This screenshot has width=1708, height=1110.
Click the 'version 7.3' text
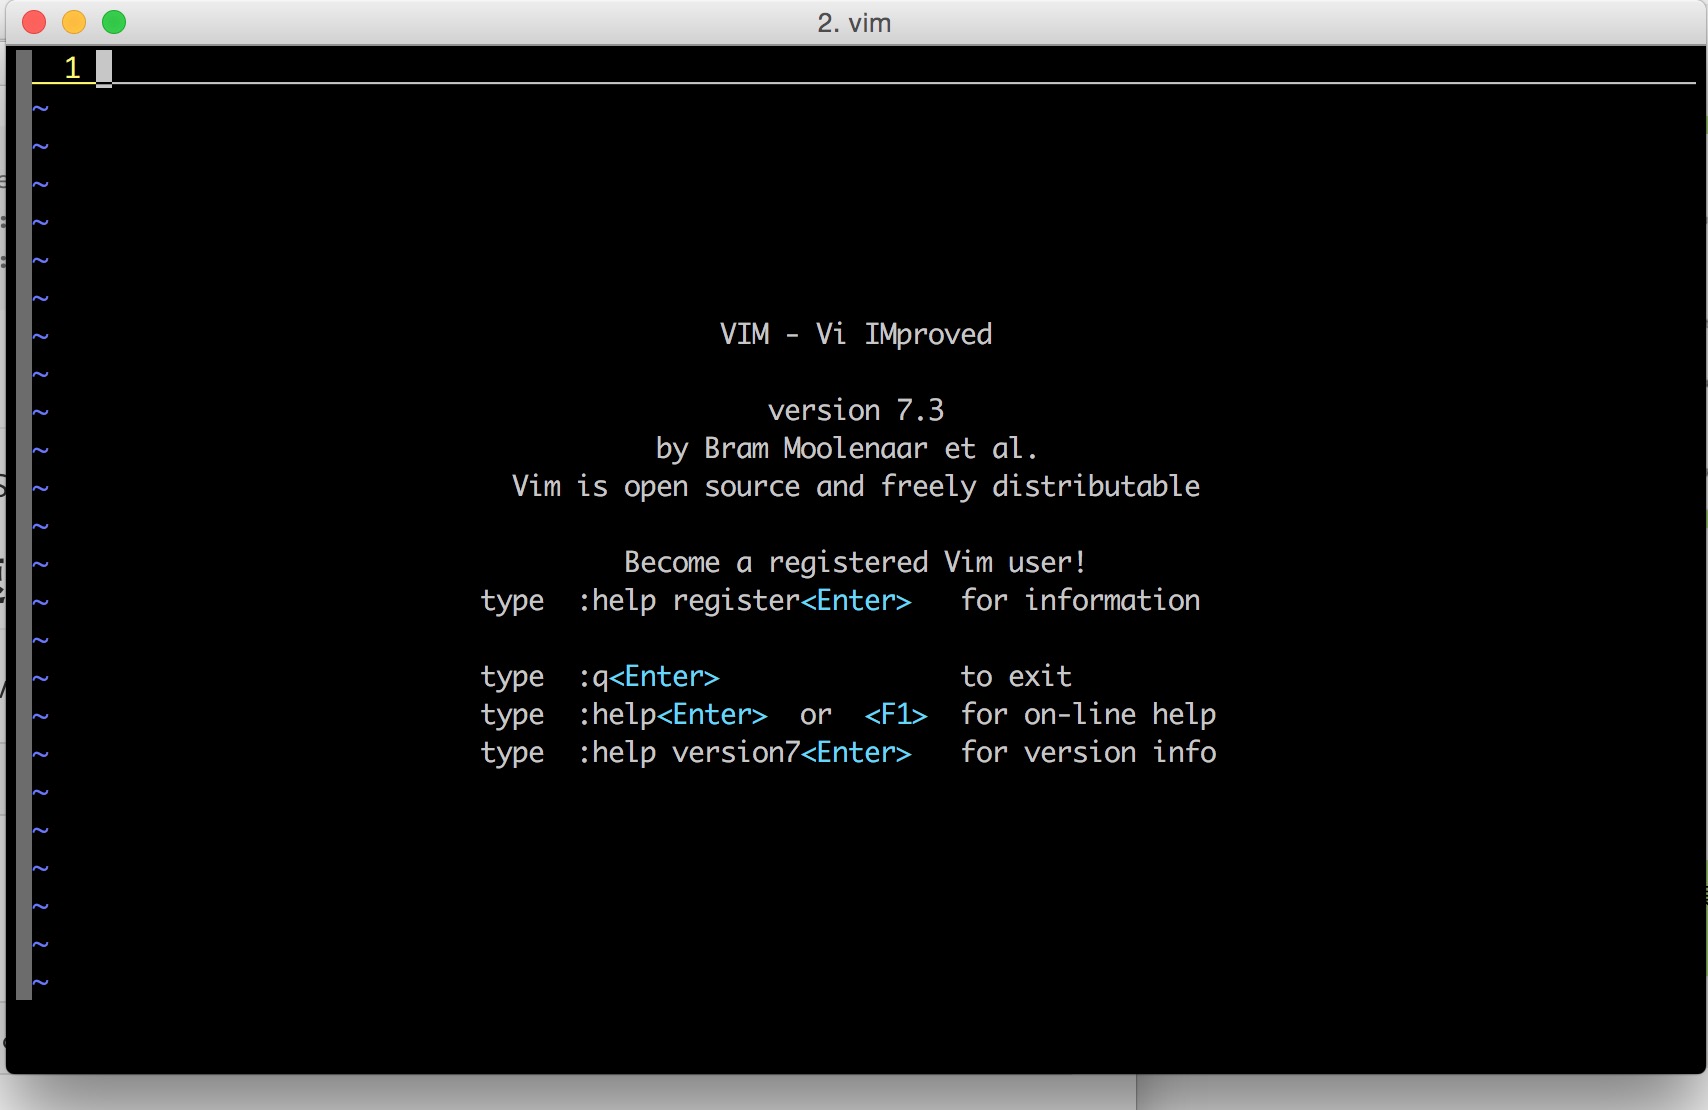click(x=856, y=410)
